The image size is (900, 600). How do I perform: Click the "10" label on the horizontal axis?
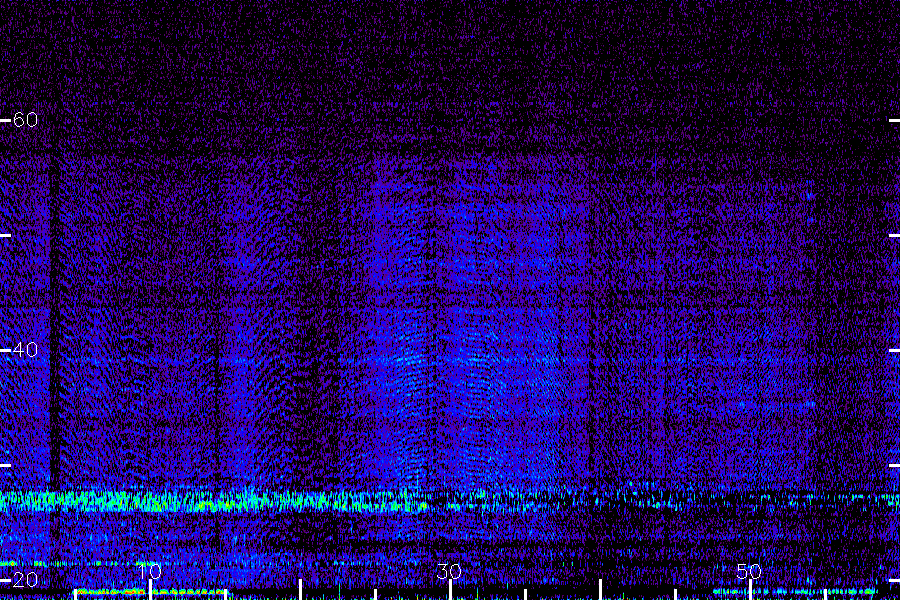[150, 571]
